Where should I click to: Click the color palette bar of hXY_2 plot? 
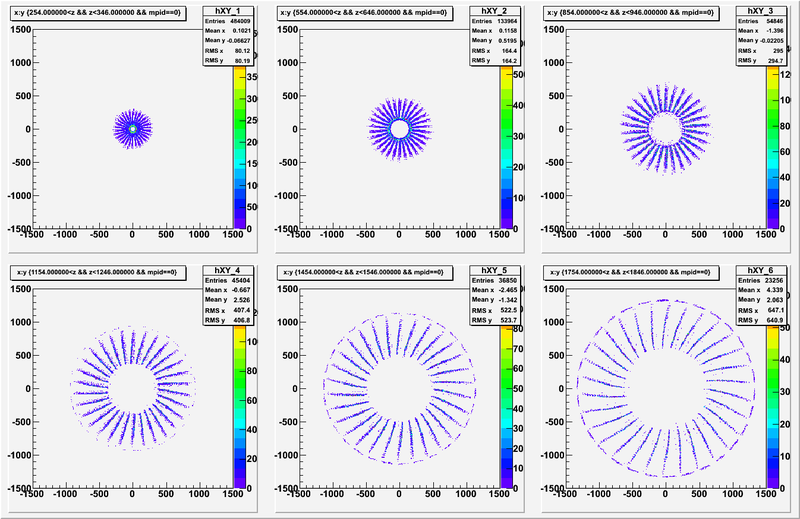(x=506, y=147)
